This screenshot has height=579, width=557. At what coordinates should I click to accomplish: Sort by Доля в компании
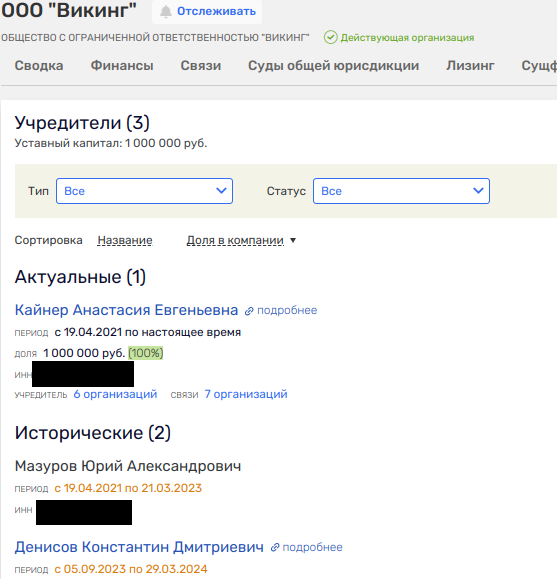[235, 240]
